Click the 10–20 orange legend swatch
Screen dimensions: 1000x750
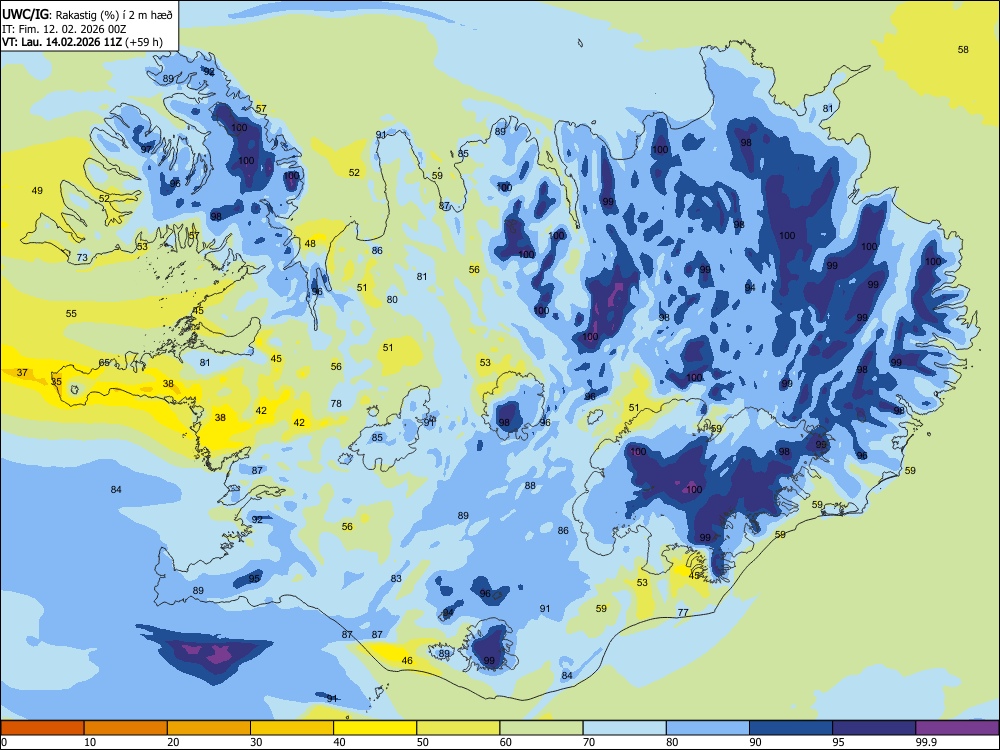(x=126, y=728)
